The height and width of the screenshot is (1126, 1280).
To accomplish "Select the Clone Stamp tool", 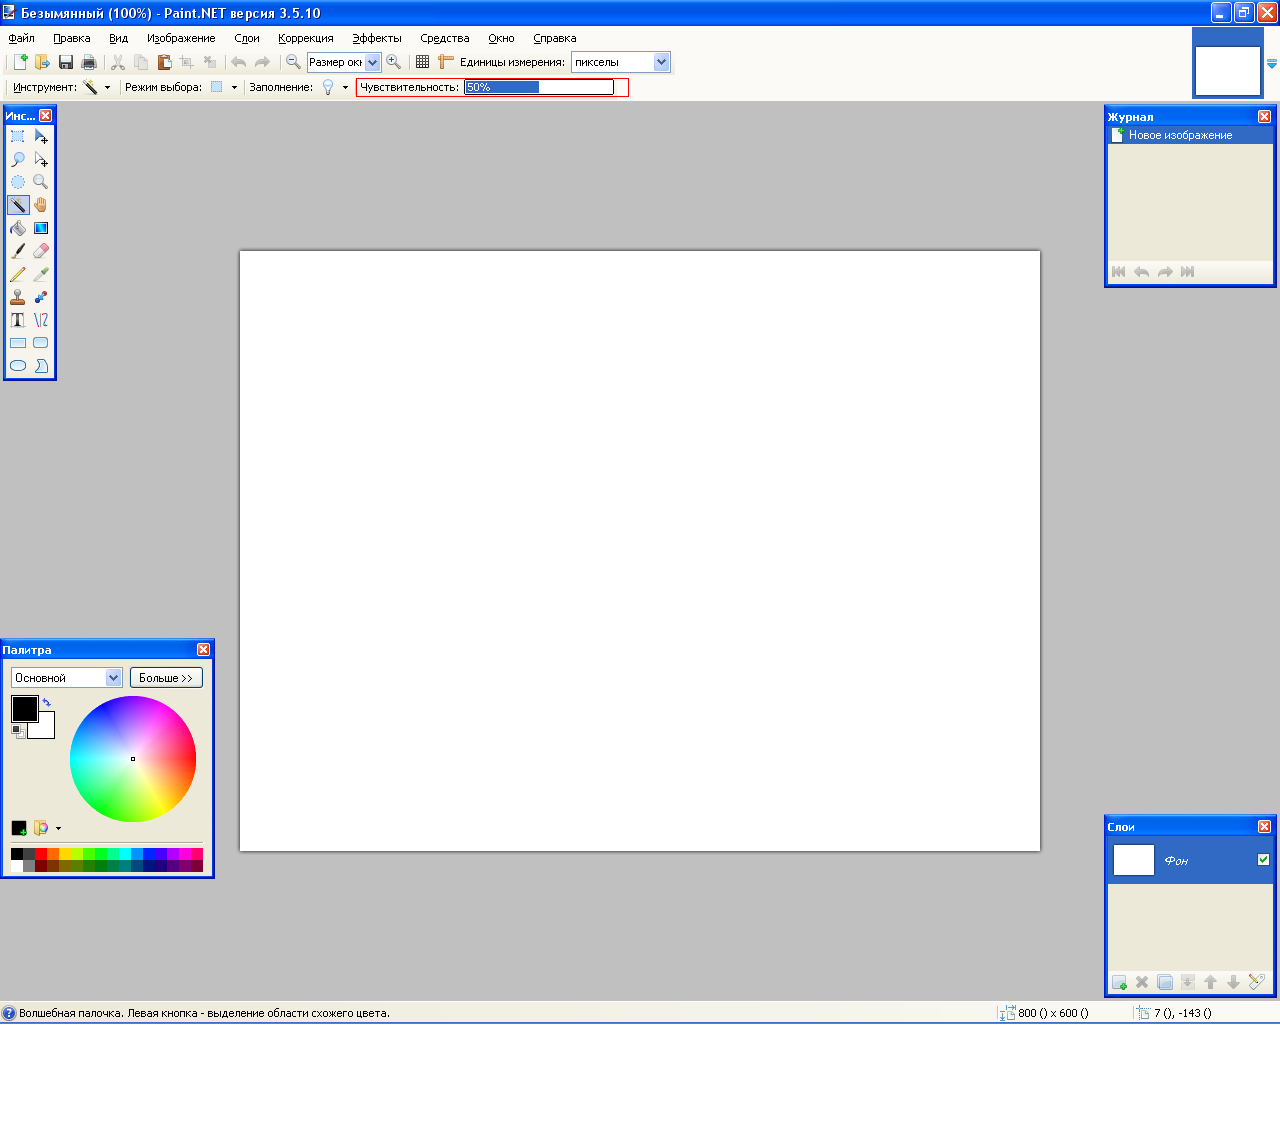I will 18,297.
